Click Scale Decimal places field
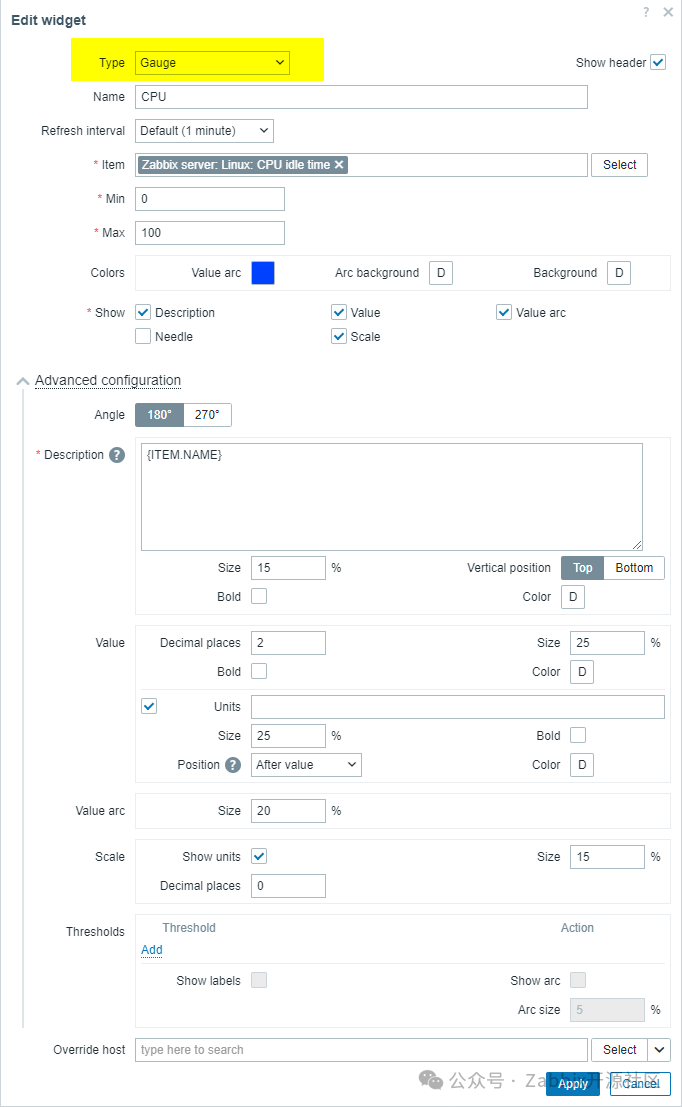Viewport: 682px width, 1107px height. [x=288, y=885]
